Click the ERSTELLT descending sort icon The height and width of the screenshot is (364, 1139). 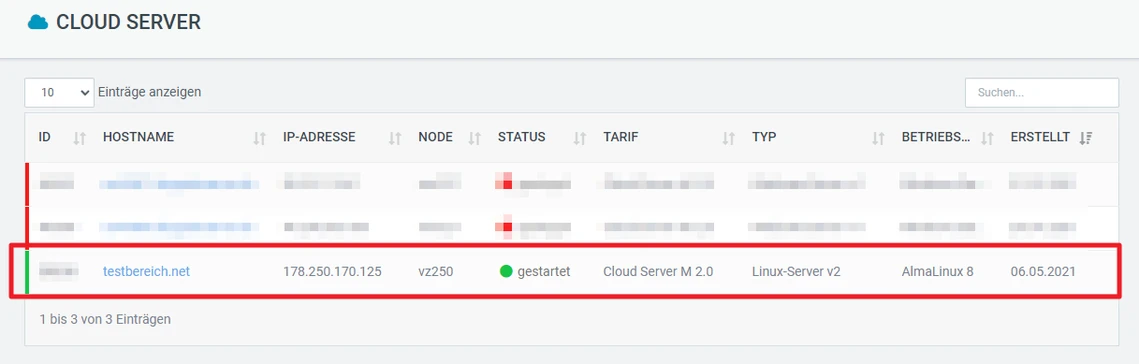(1086, 137)
